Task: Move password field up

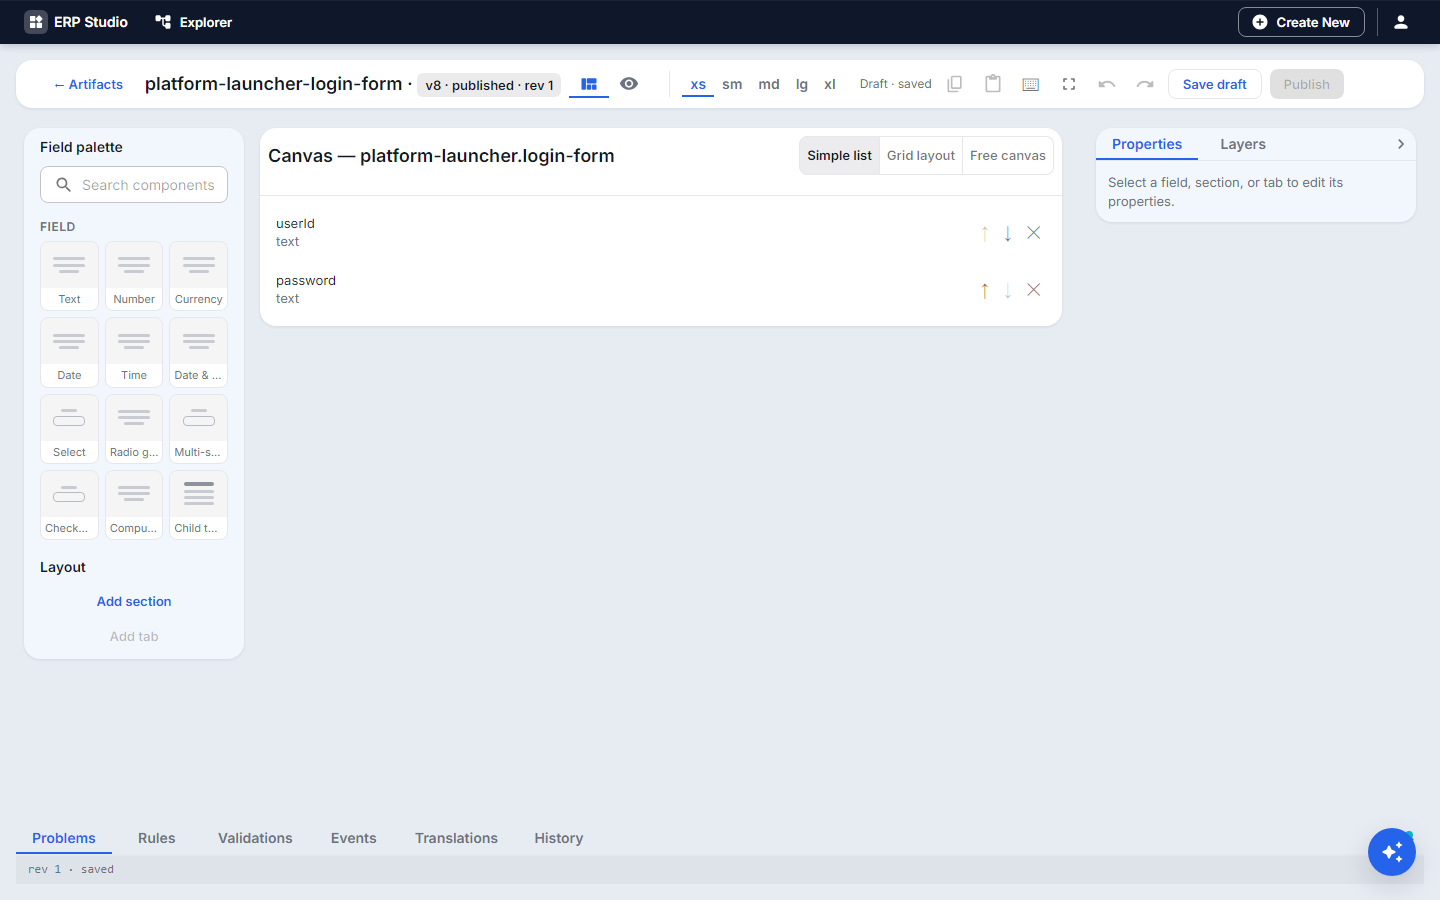Action: 985,290
